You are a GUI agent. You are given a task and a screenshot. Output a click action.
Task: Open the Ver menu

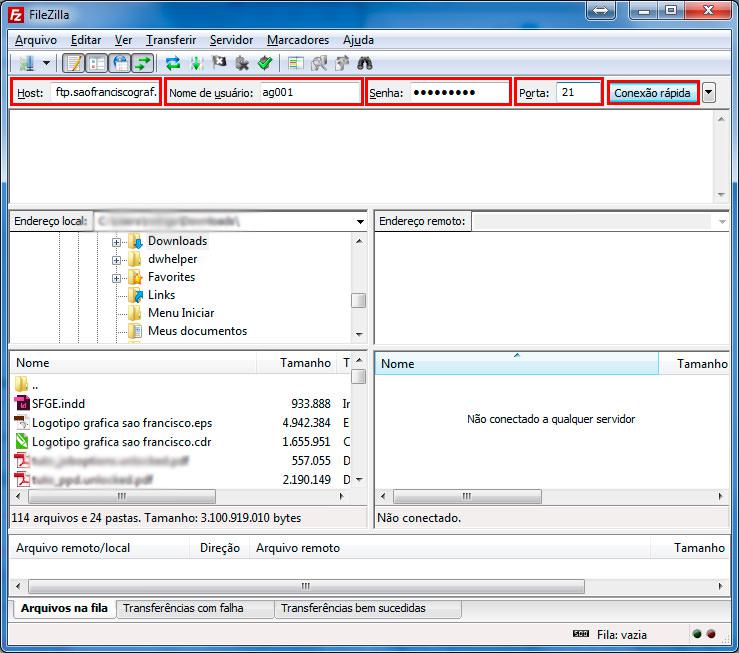pos(123,40)
